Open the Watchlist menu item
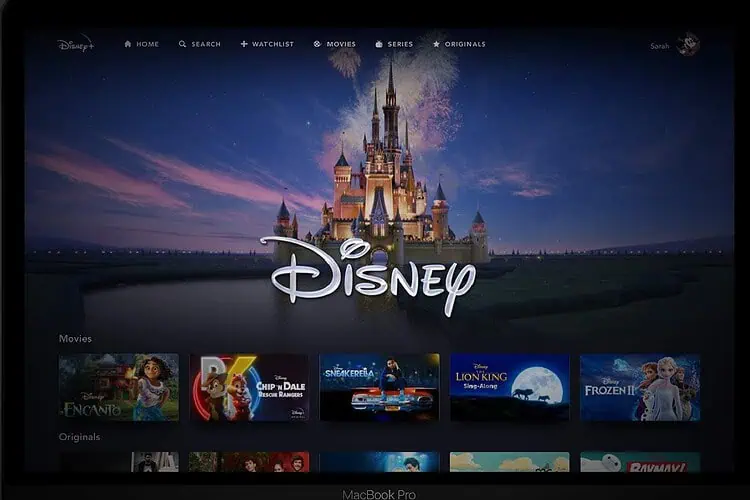The image size is (750, 500). click(274, 44)
